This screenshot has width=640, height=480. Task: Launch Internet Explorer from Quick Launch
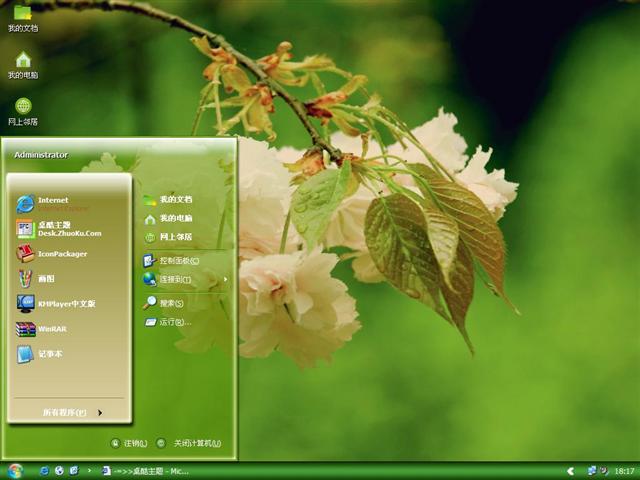tap(44, 471)
